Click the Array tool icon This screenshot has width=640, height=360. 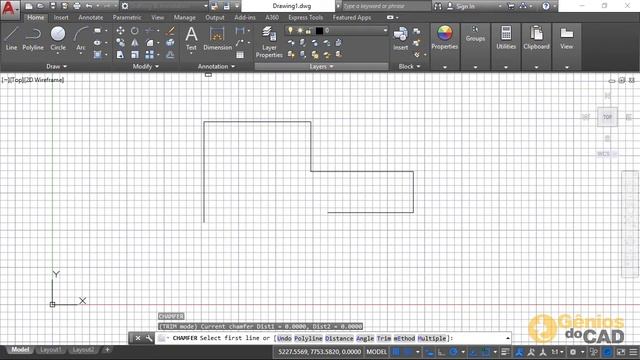point(150,54)
